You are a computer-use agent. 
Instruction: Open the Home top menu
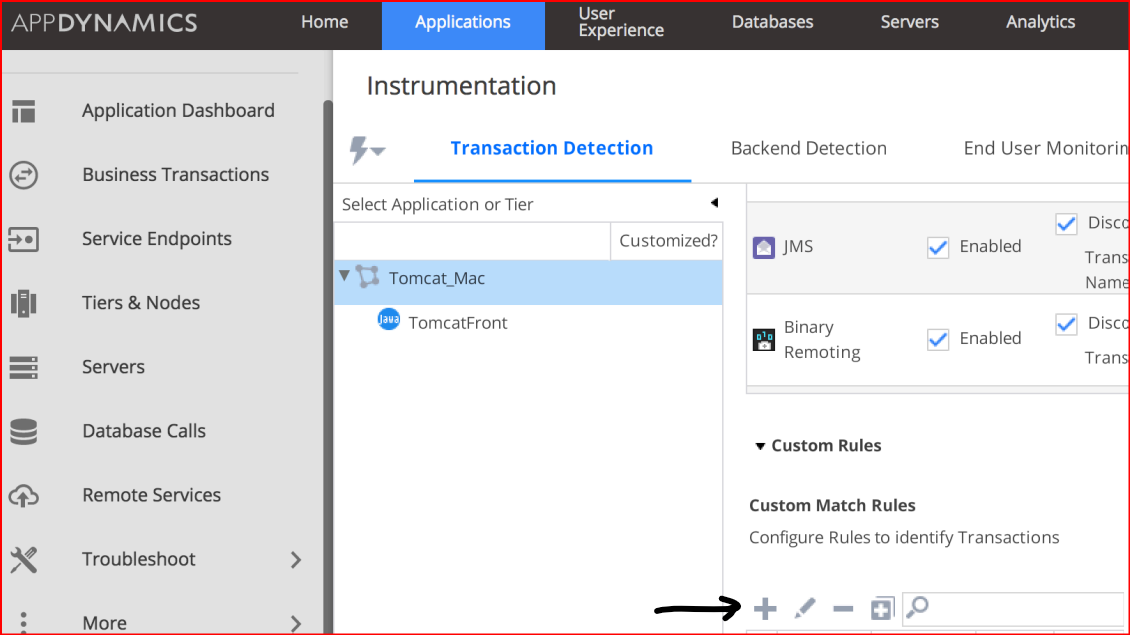(x=324, y=22)
